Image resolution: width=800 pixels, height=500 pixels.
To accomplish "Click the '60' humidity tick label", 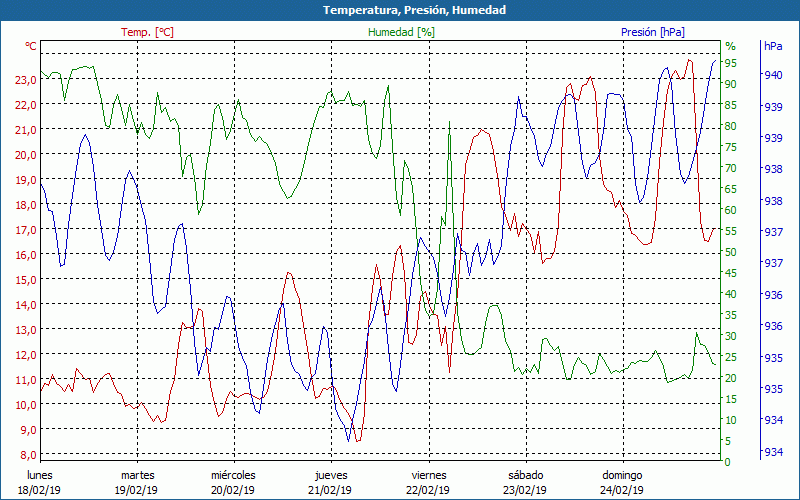I will pos(731,210).
